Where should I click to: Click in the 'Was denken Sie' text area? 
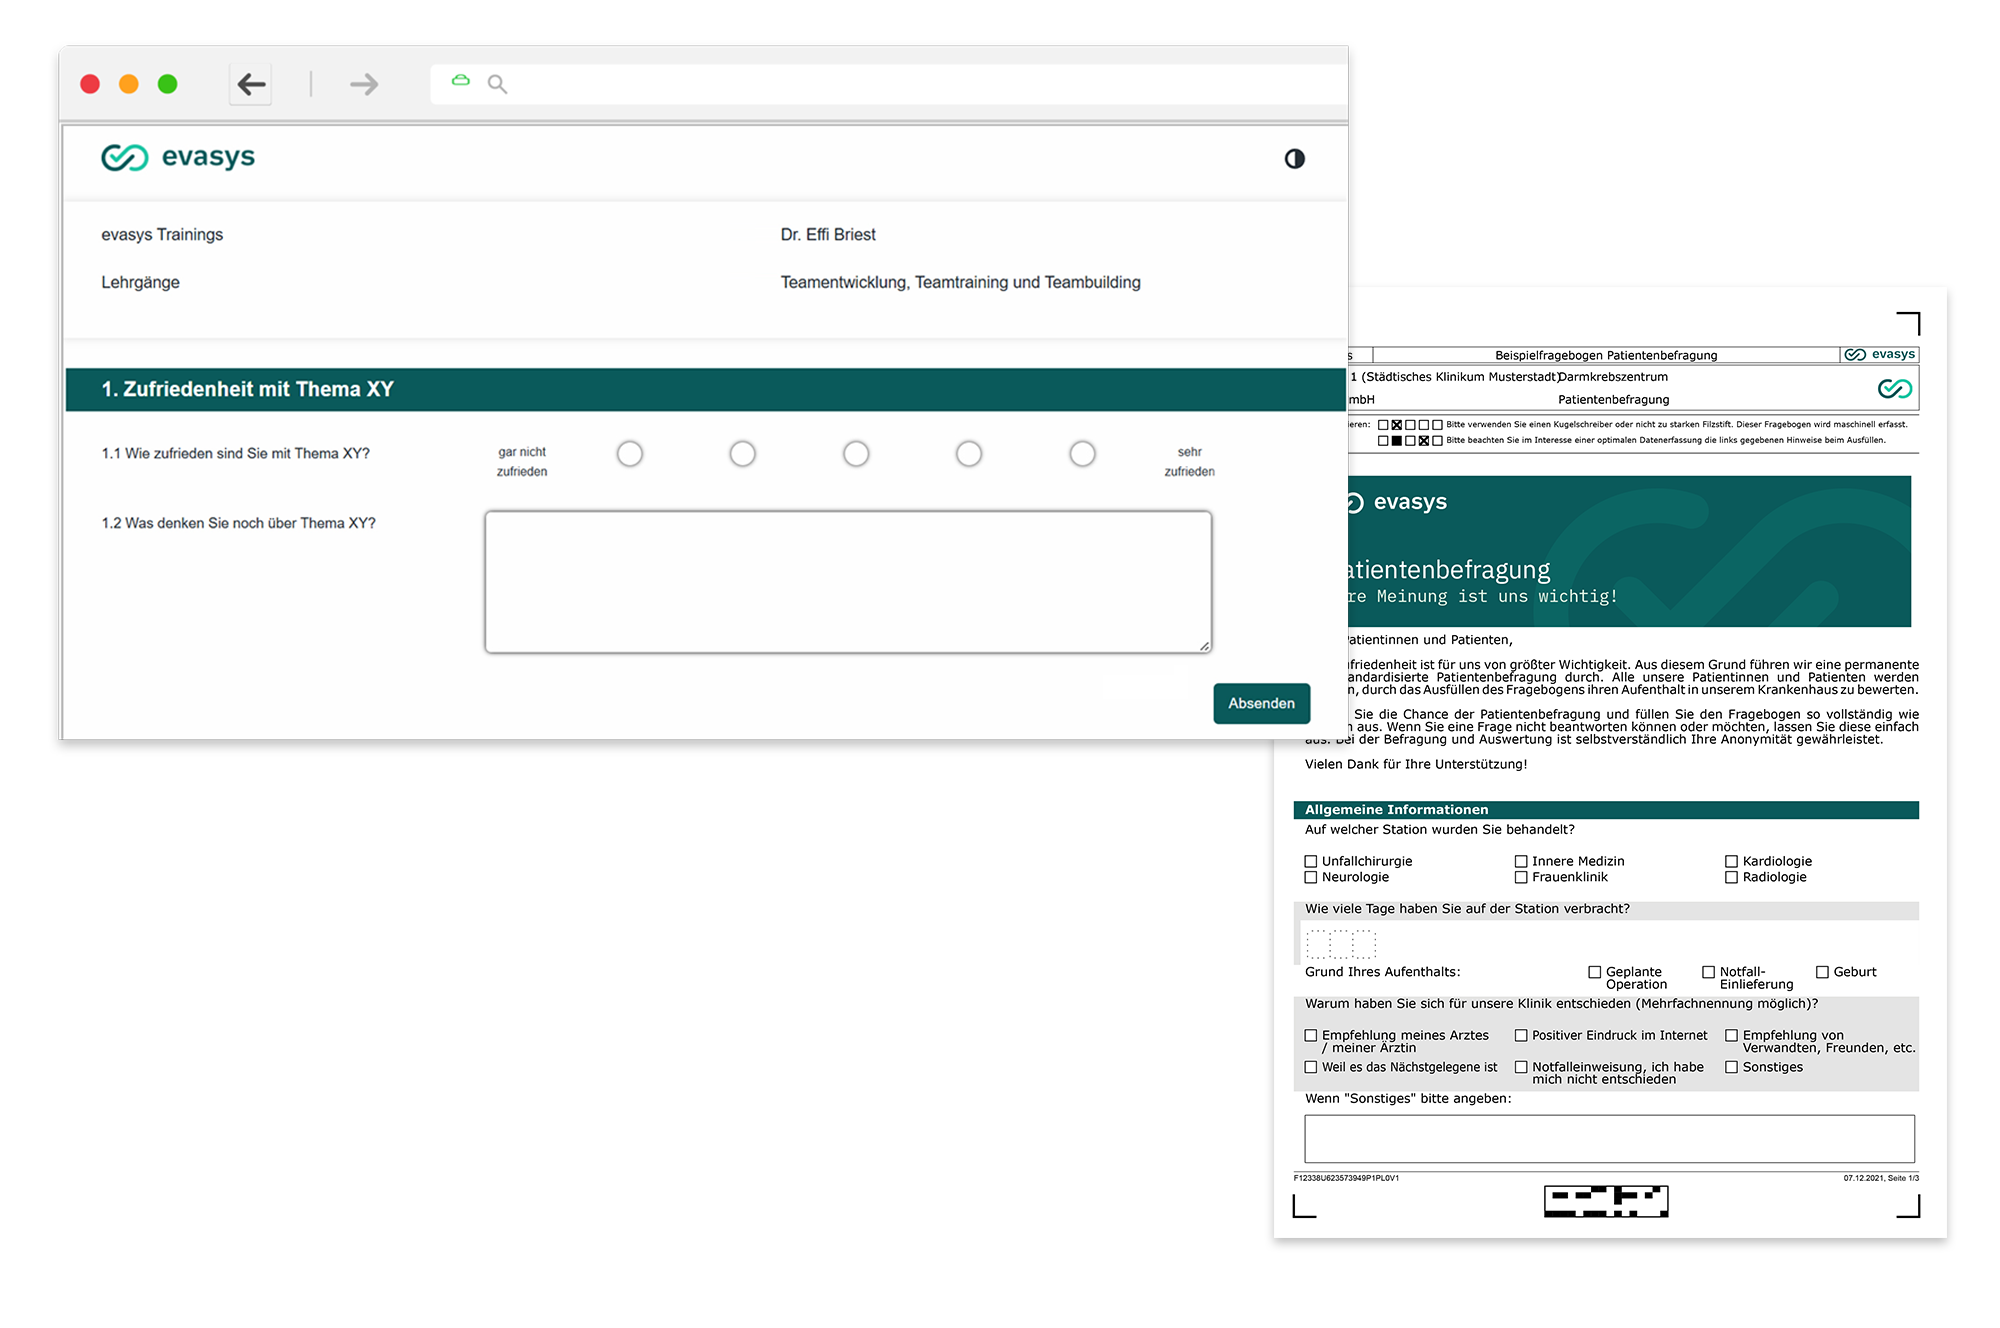click(848, 582)
